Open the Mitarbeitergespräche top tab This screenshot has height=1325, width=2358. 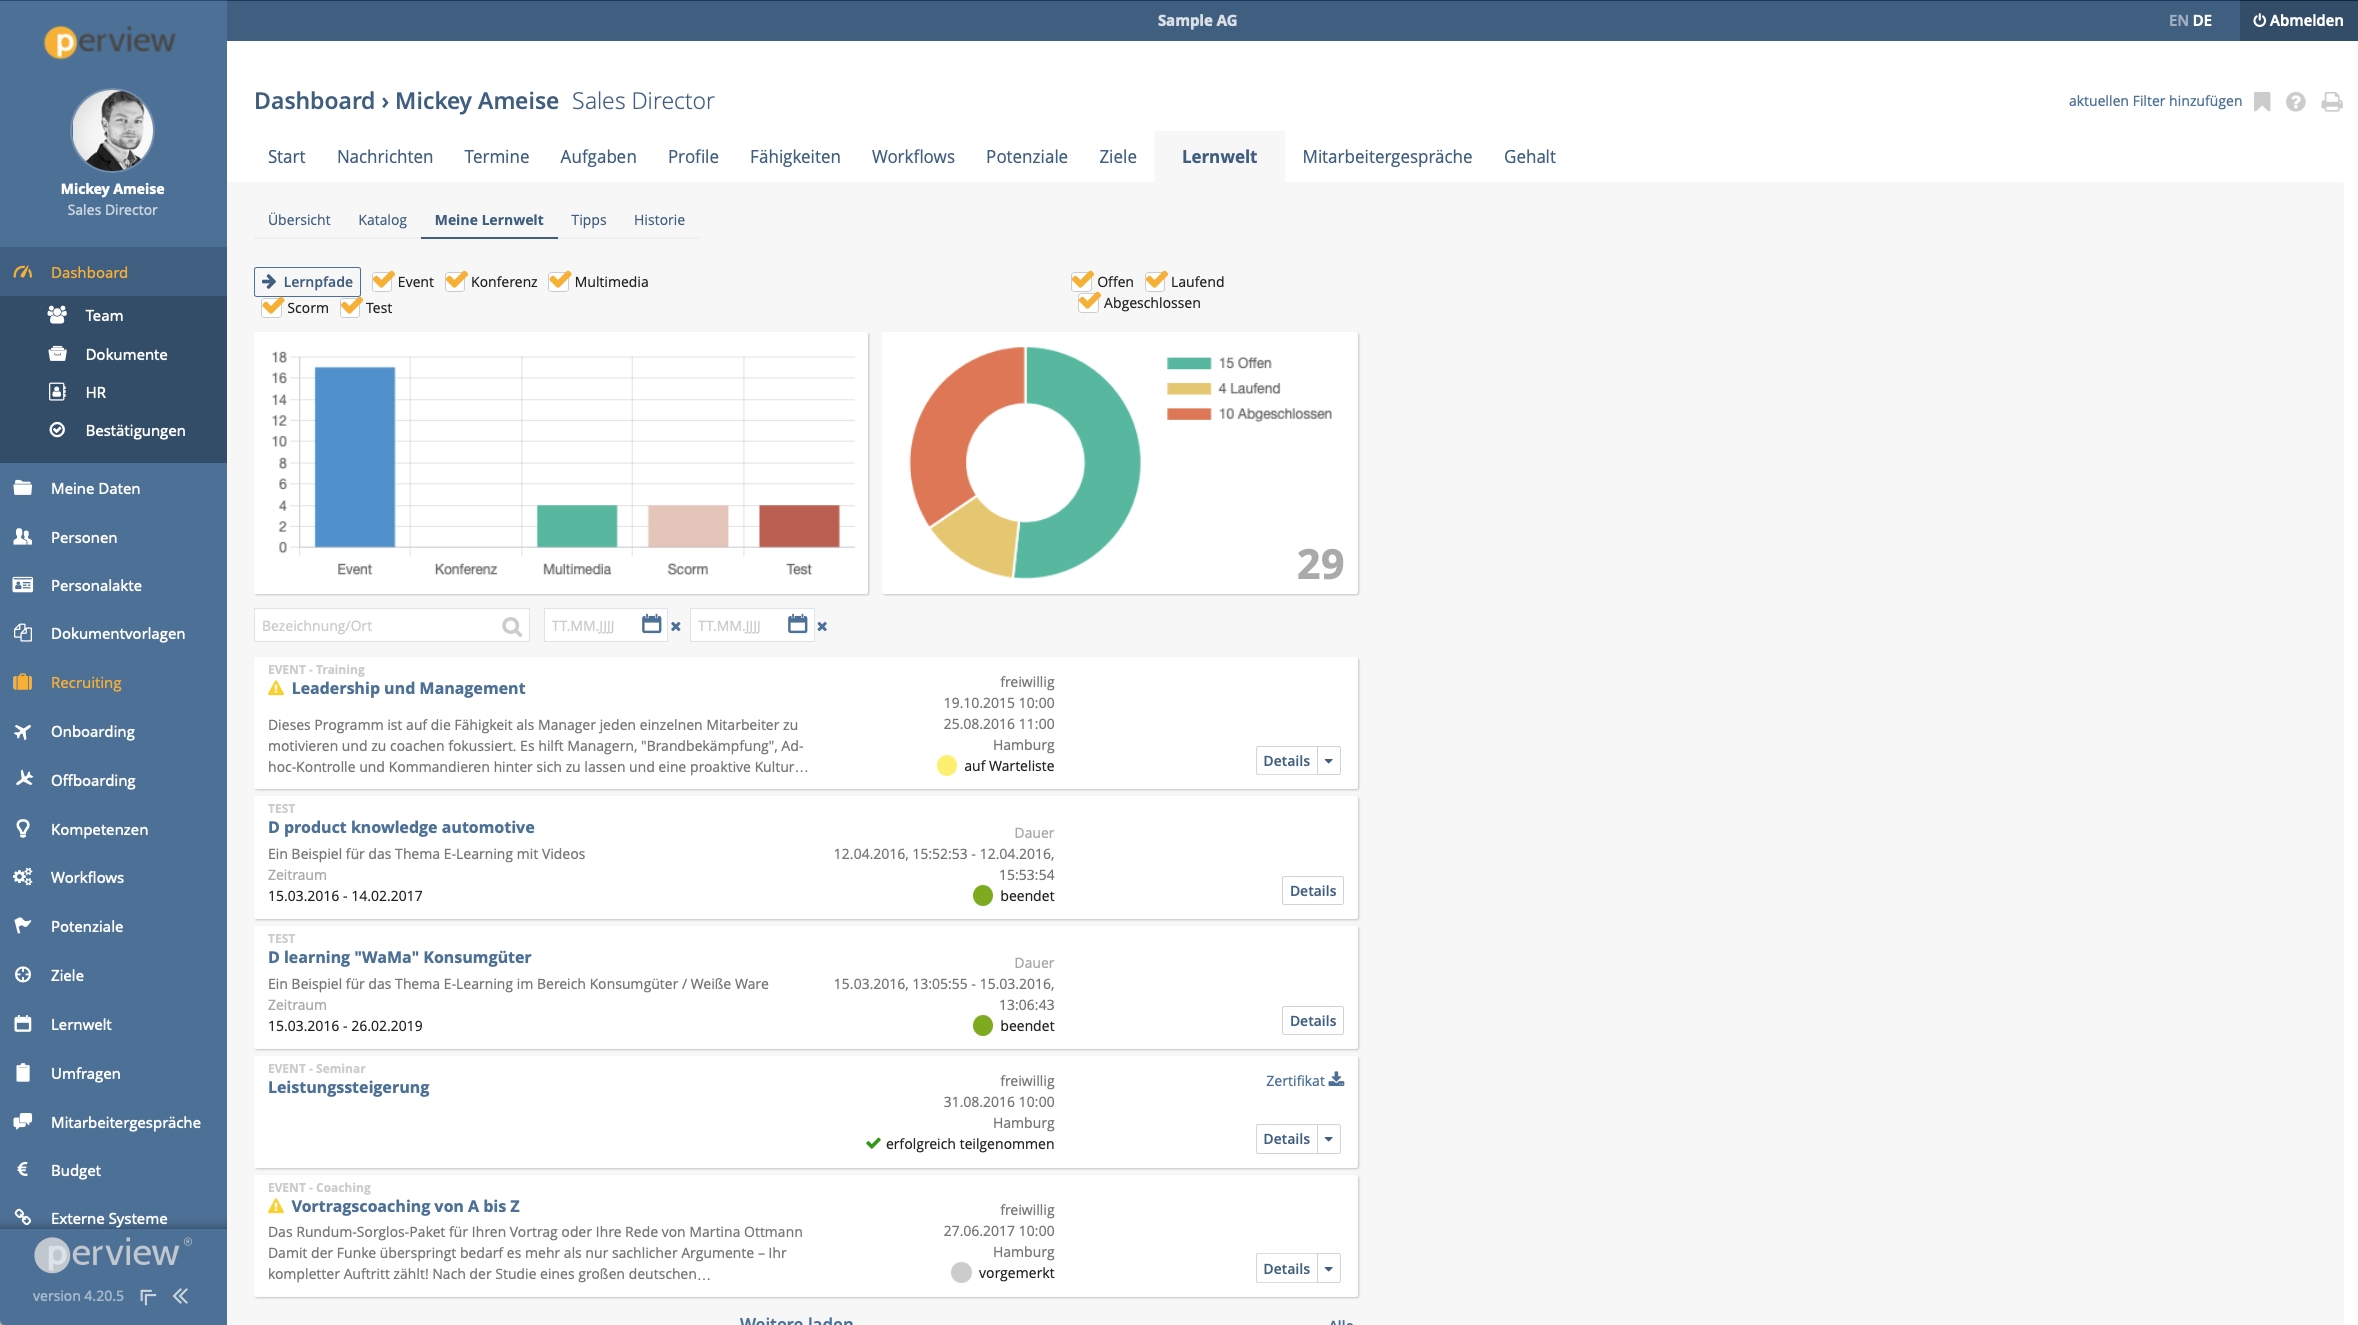pyautogui.click(x=1386, y=157)
